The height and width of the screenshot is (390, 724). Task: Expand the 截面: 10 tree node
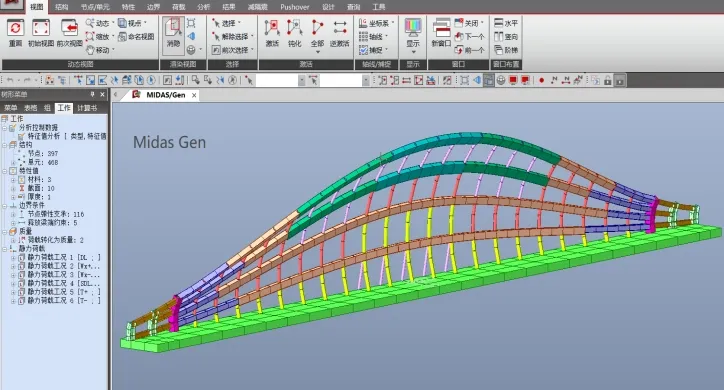click(13, 188)
